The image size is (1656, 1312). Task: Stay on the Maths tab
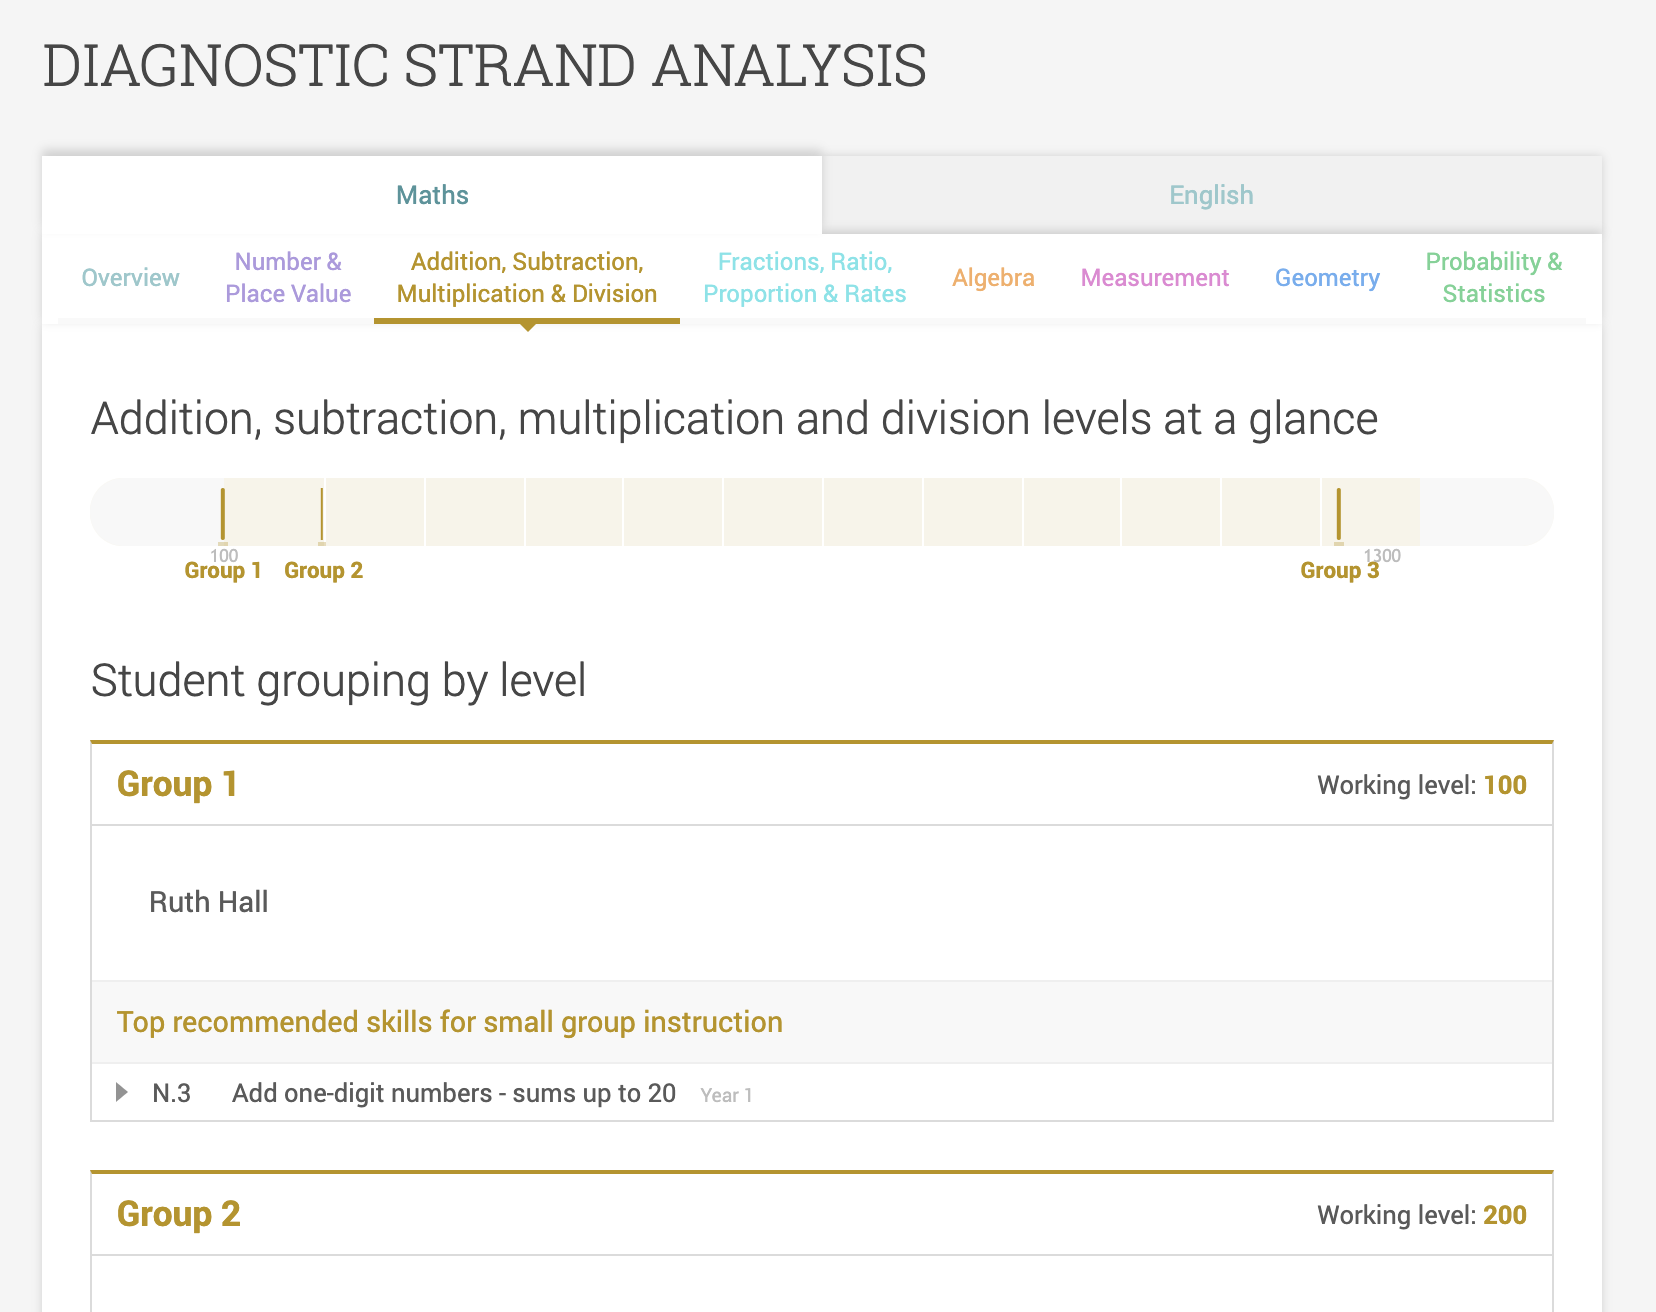pyautogui.click(x=431, y=195)
